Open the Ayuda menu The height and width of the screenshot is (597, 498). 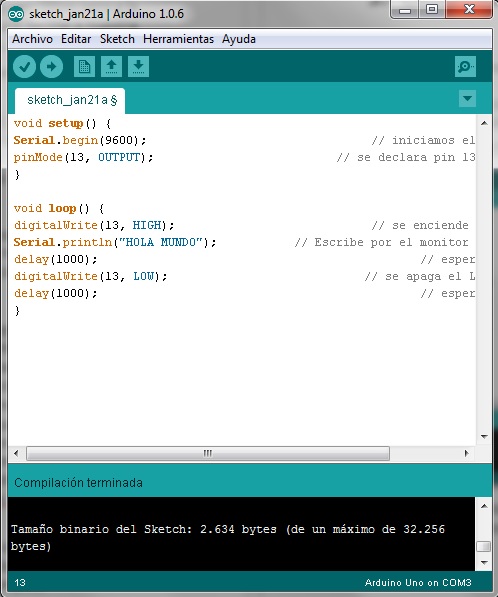[x=239, y=39]
